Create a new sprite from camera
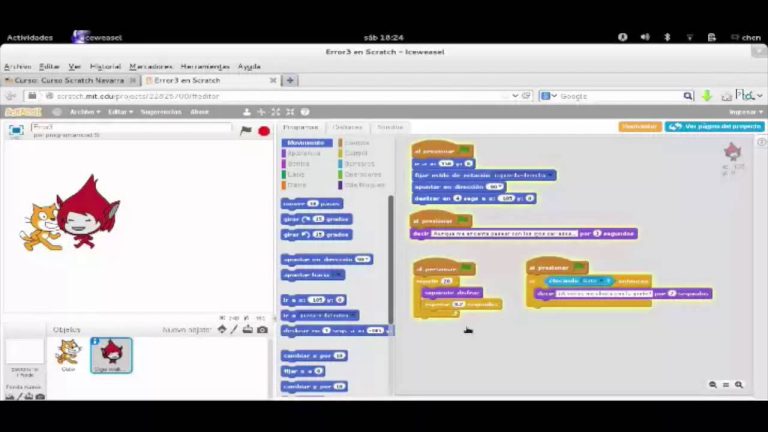This screenshot has height=432, width=768. [263, 330]
